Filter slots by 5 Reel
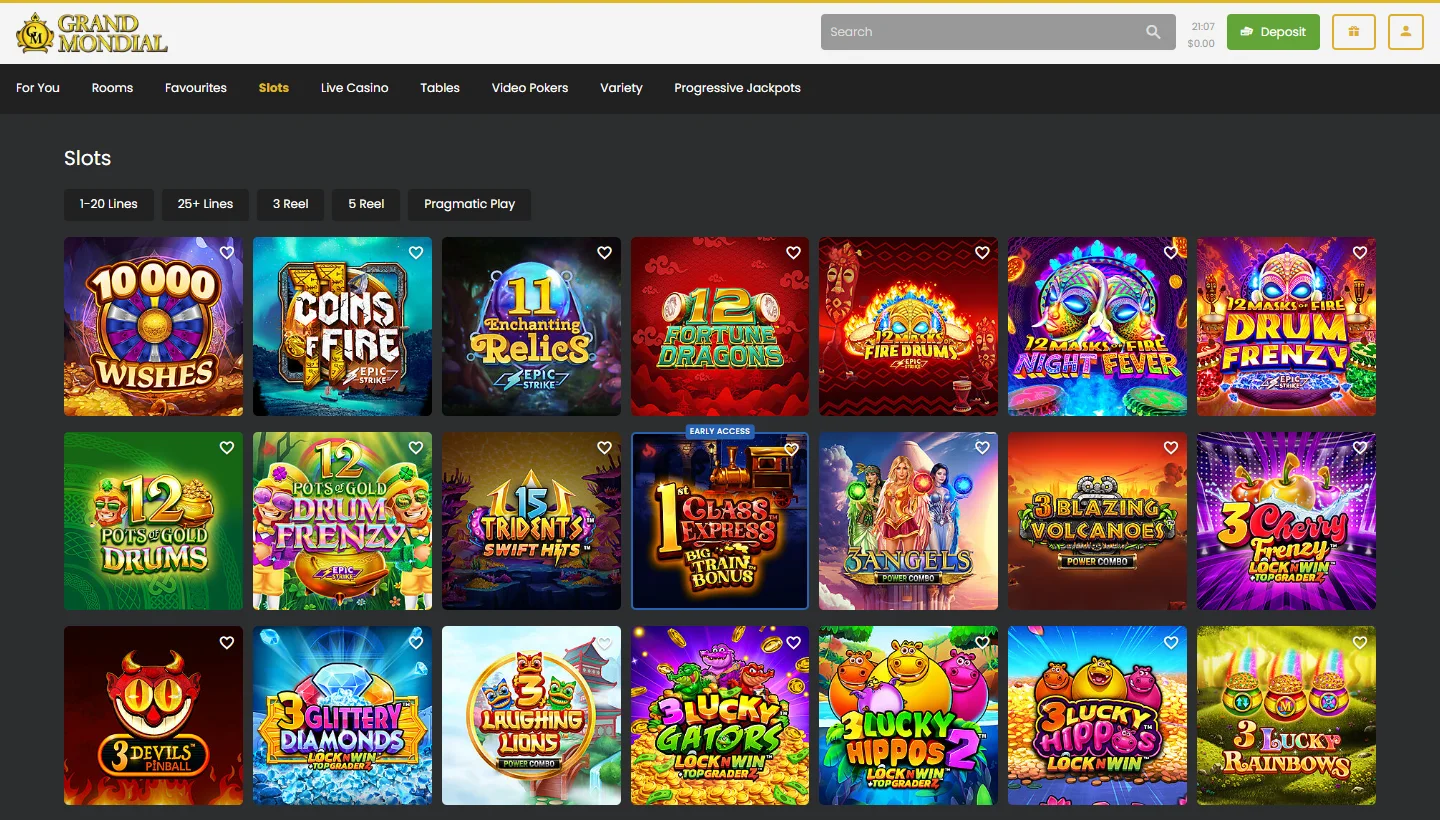The image size is (1440, 820). click(x=367, y=204)
